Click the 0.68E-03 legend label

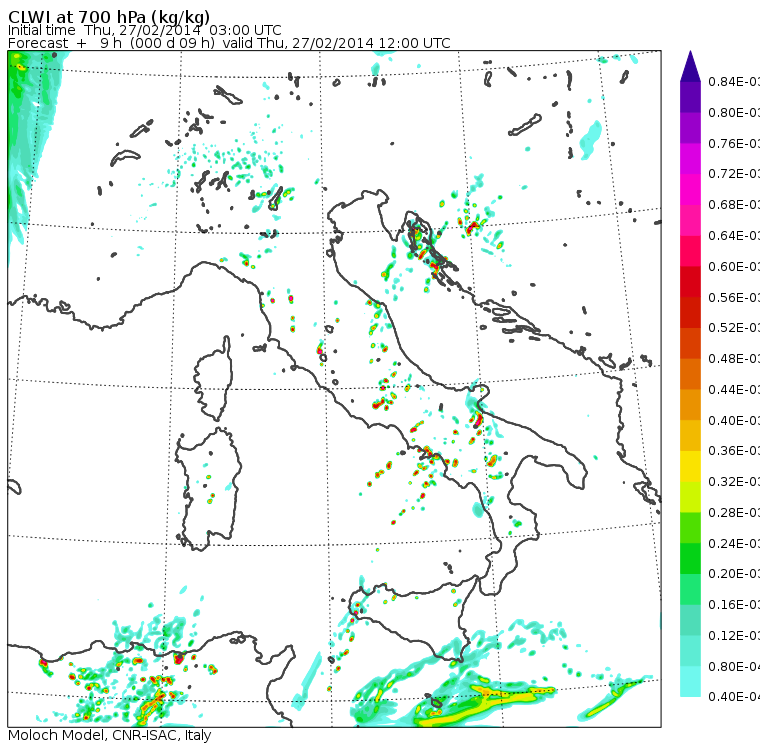734,205
